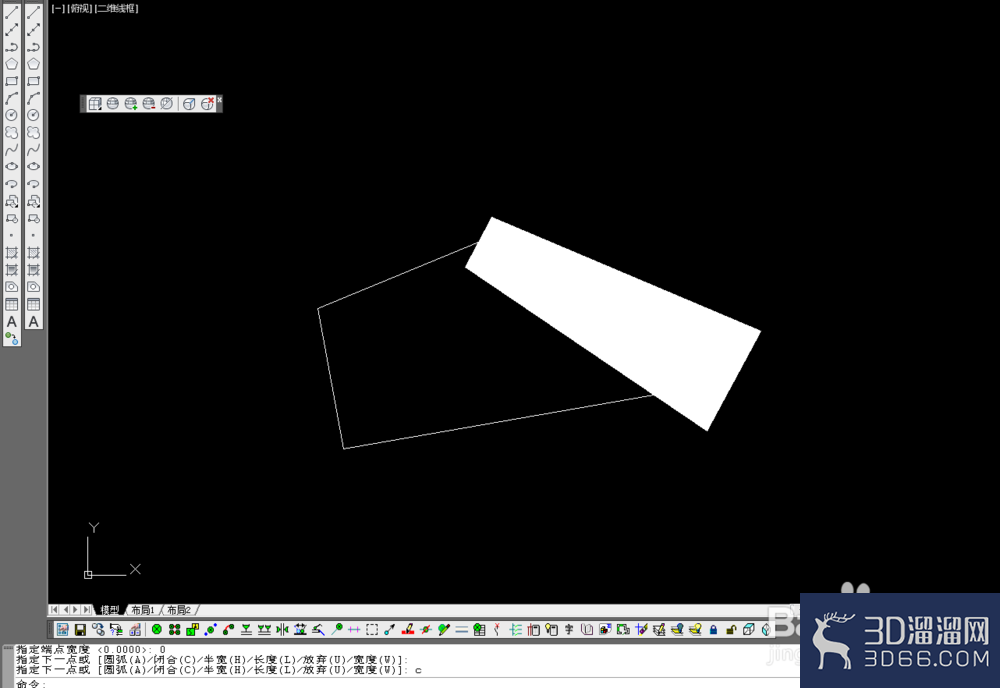
Task: Go to next layout tab arrow
Action: (75, 610)
